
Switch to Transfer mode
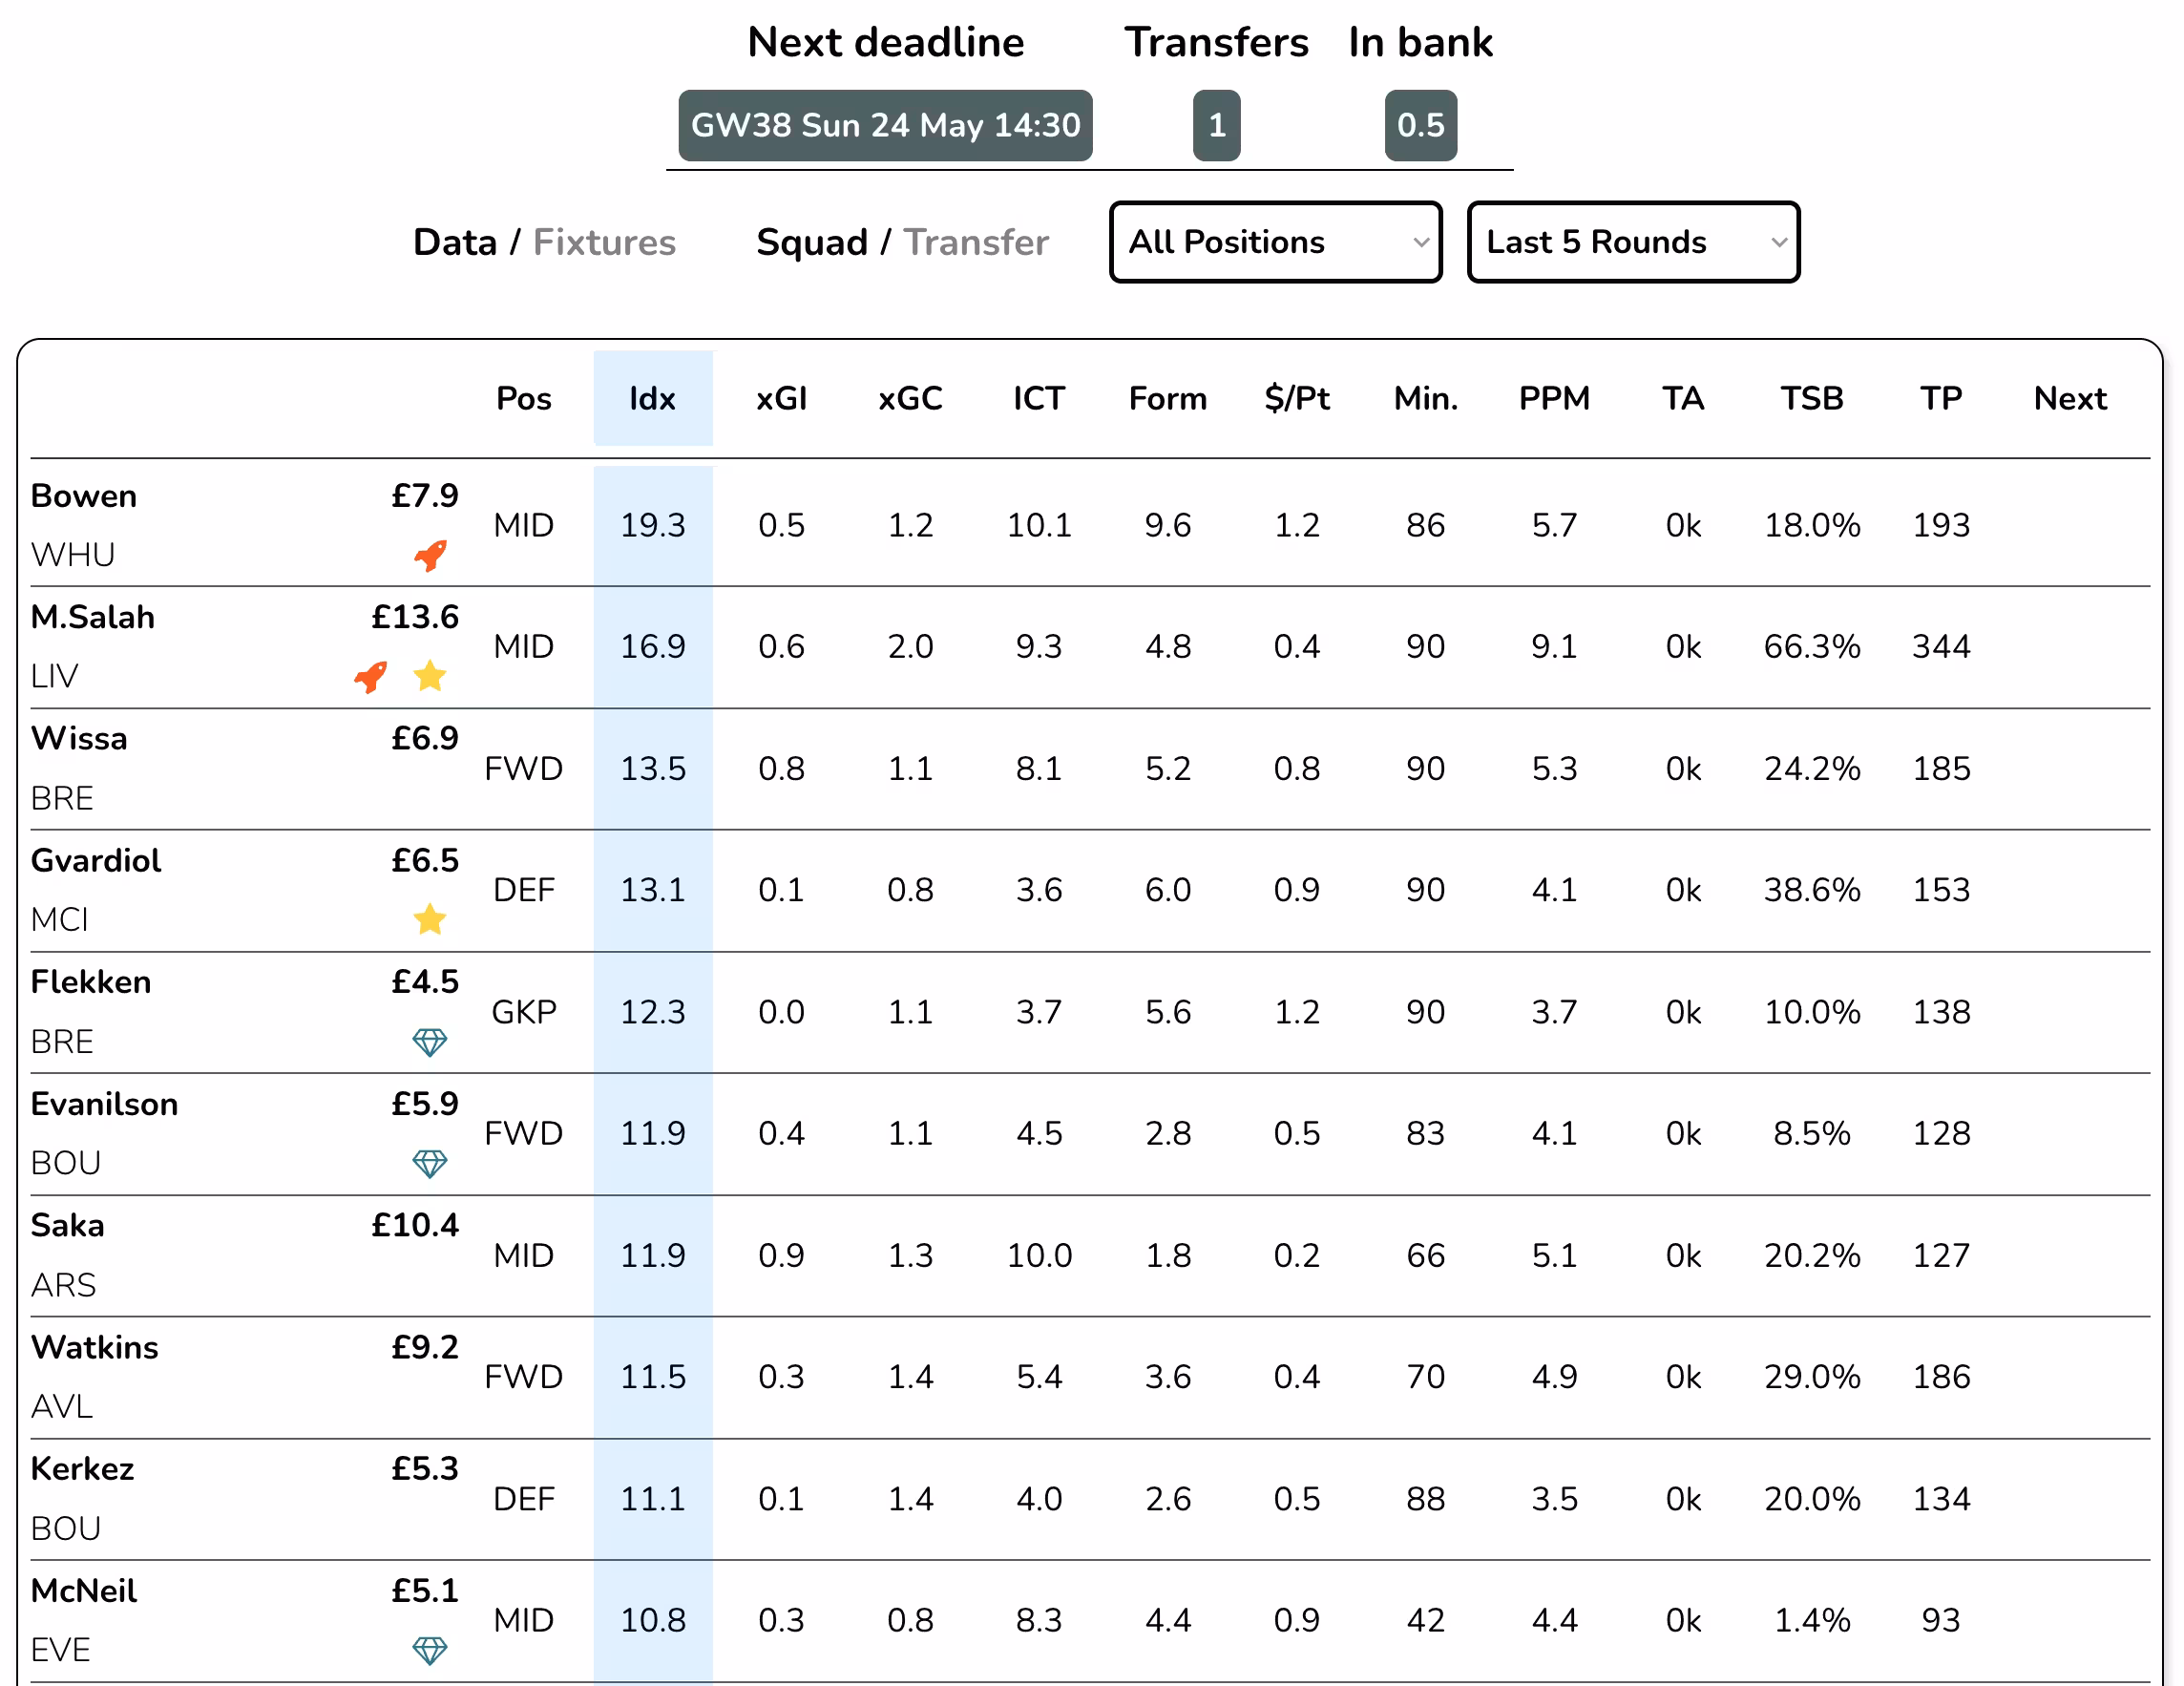976,242
